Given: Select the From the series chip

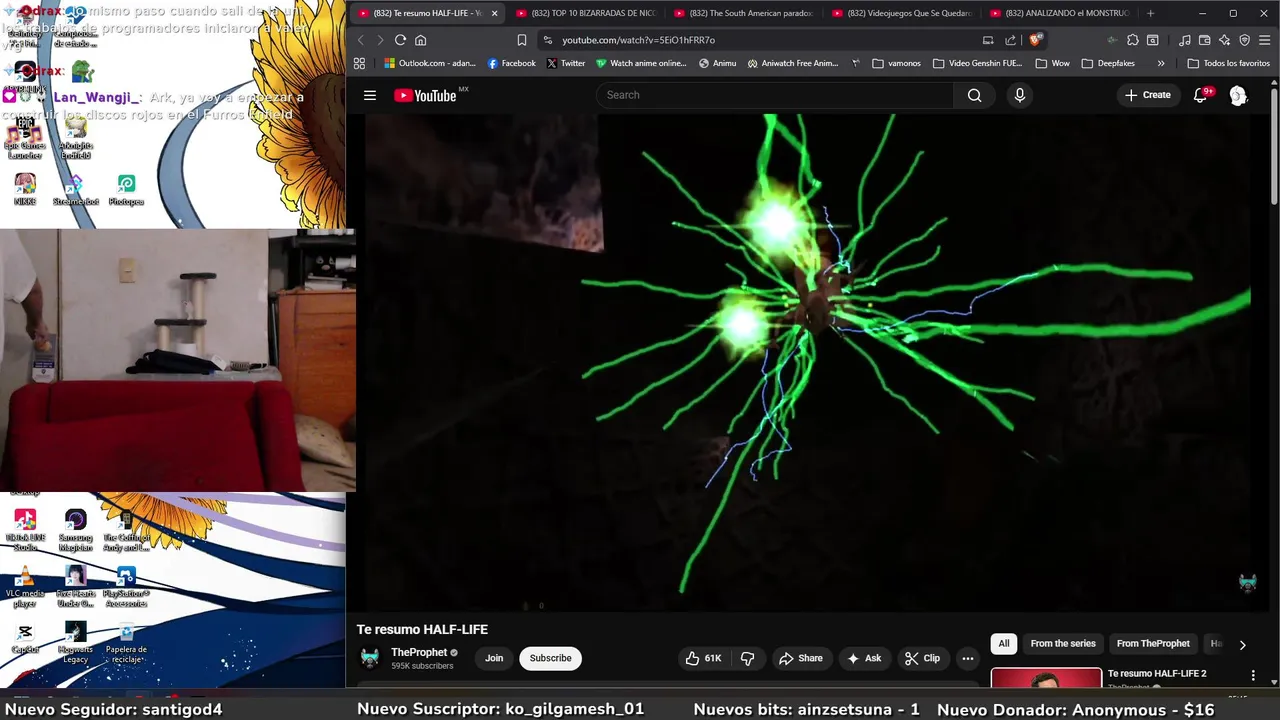Looking at the screenshot, I should (x=1063, y=644).
